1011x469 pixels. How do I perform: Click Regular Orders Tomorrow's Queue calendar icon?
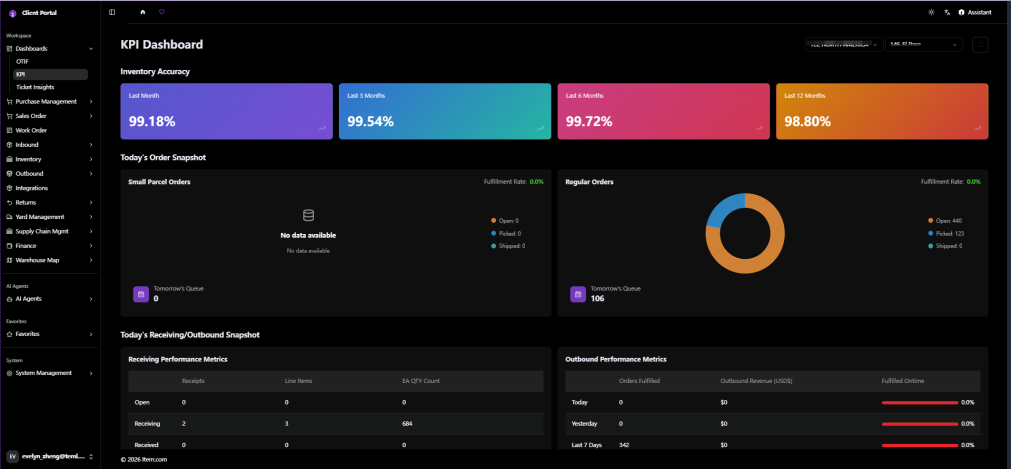[578, 294]
